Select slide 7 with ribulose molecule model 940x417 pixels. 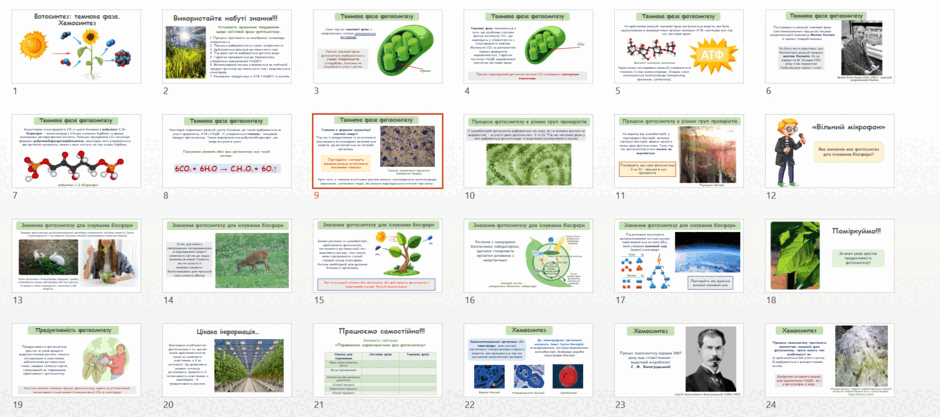coord(76,151)
